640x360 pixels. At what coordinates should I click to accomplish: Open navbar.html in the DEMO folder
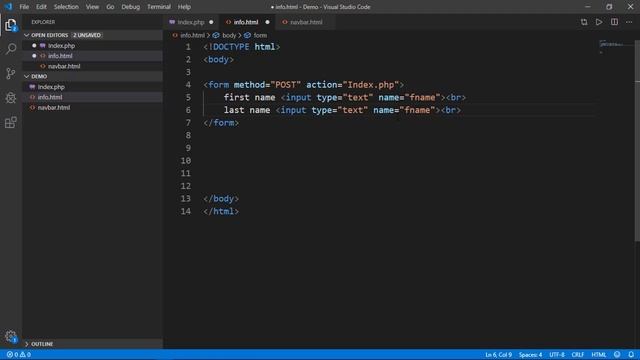click(93, 108)
